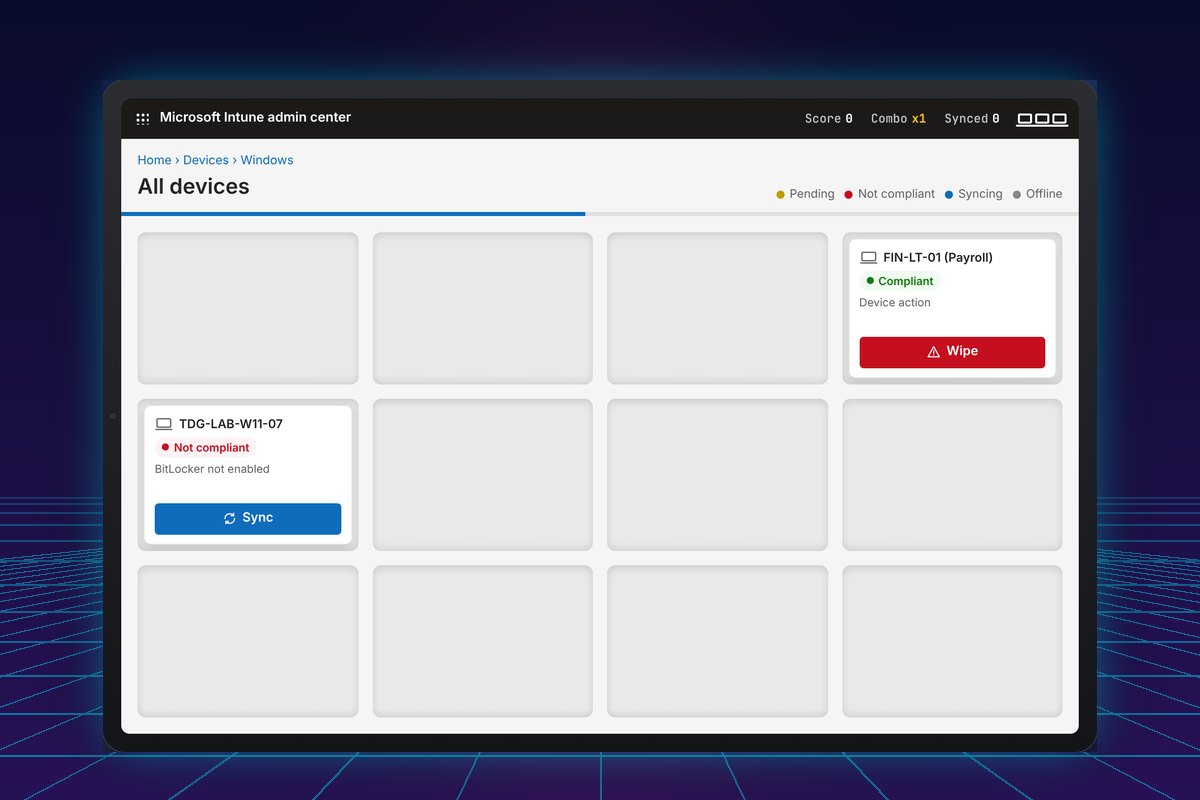Click the Microsoft Intune admin center title
This screenshot has width=1200, height=800.
click(255, 118)
